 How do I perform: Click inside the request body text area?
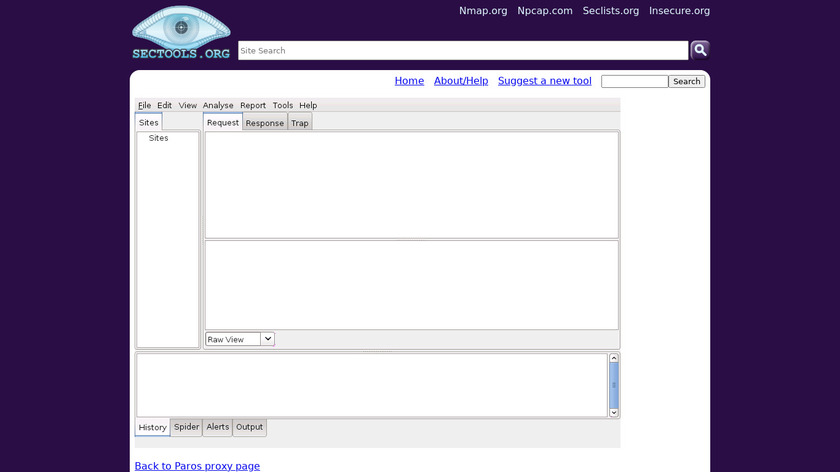[x=411, y=285]
